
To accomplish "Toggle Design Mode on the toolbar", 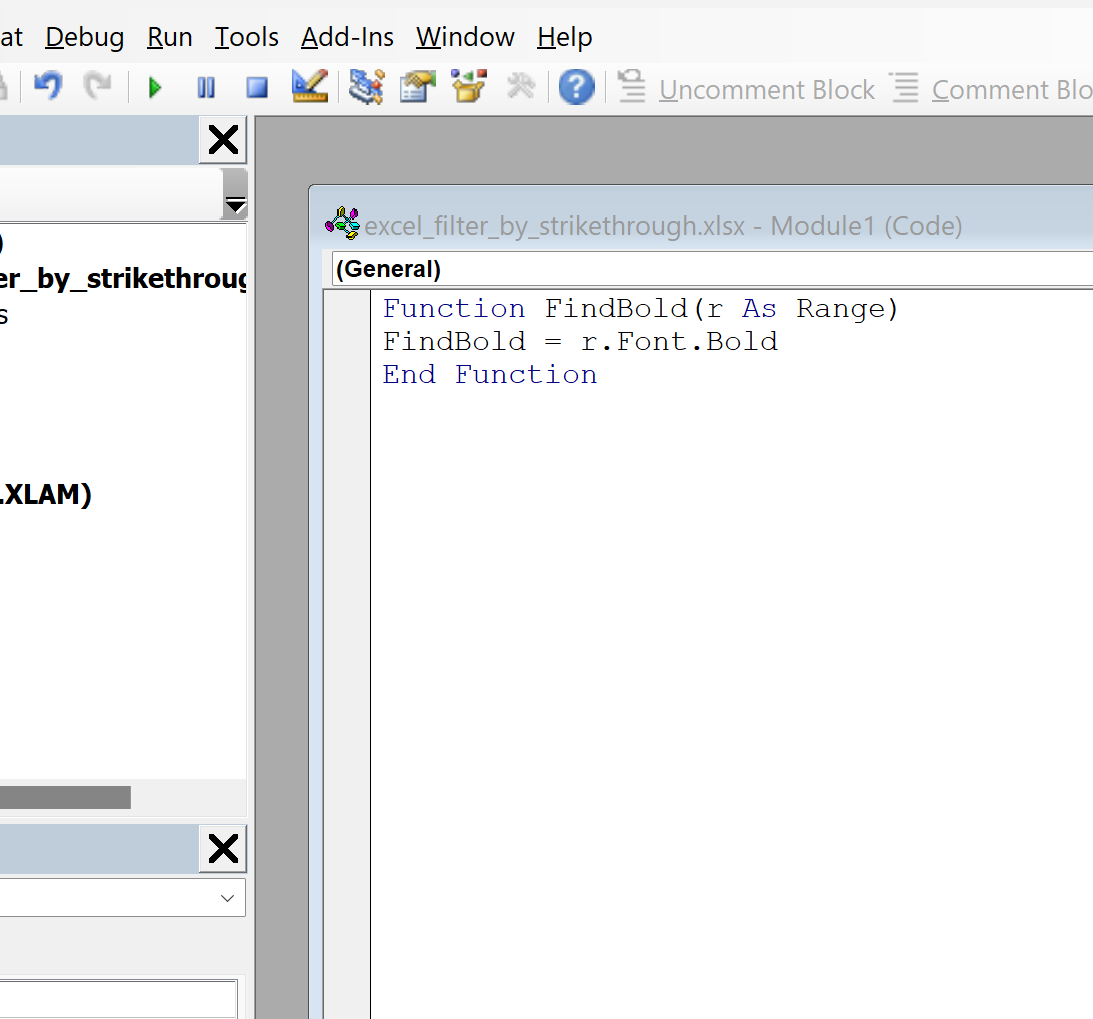I will click(x=309, y=88).
